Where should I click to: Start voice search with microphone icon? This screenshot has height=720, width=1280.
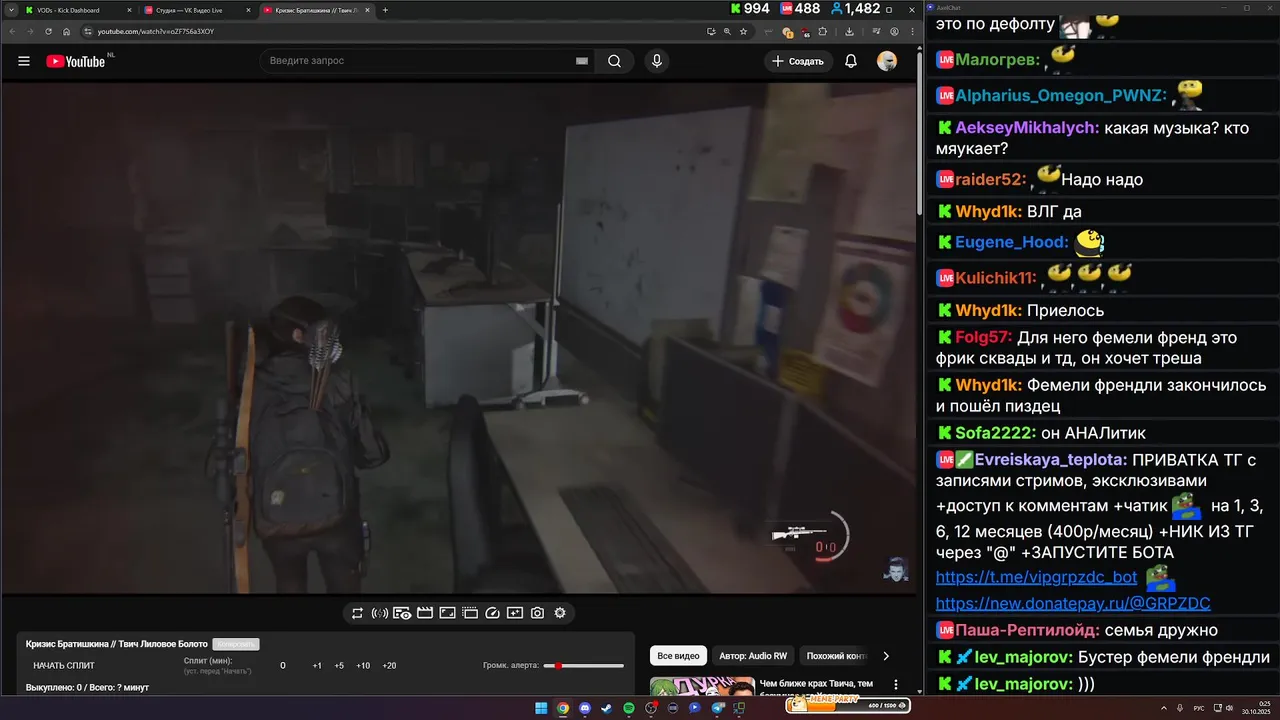[657, 61]
